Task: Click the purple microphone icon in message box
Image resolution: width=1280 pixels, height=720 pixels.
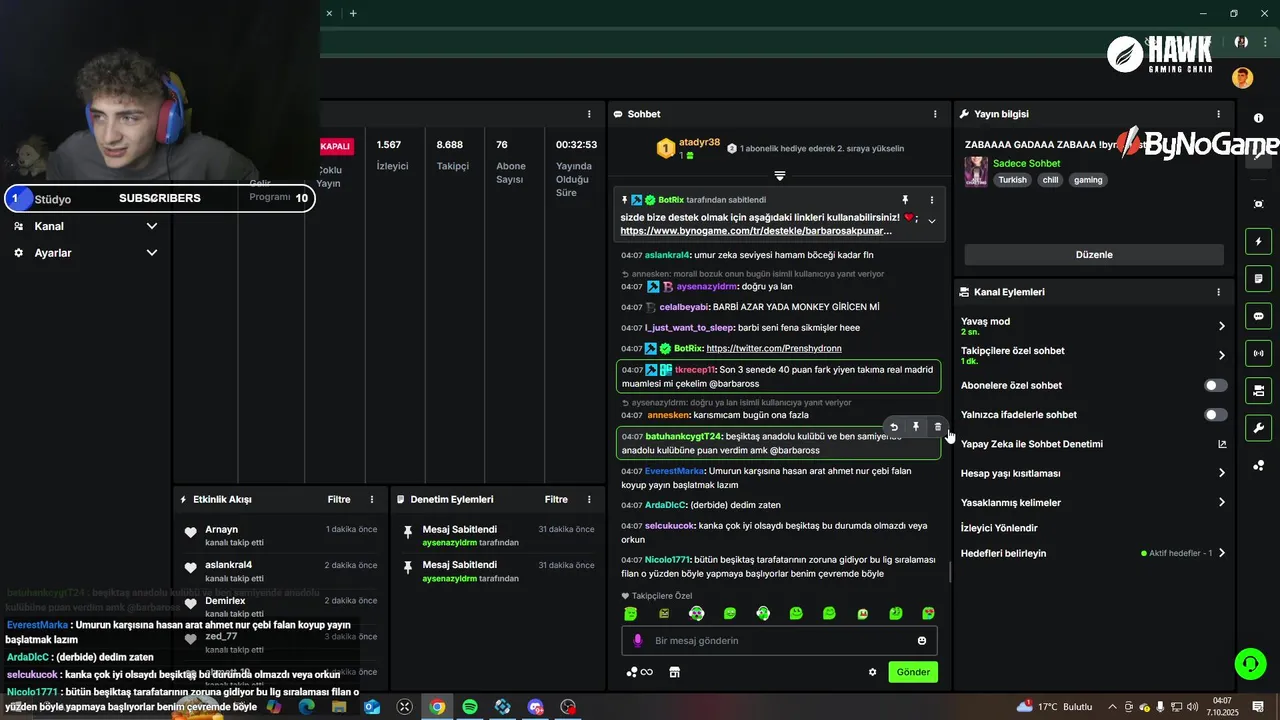Action: [638, 640]
